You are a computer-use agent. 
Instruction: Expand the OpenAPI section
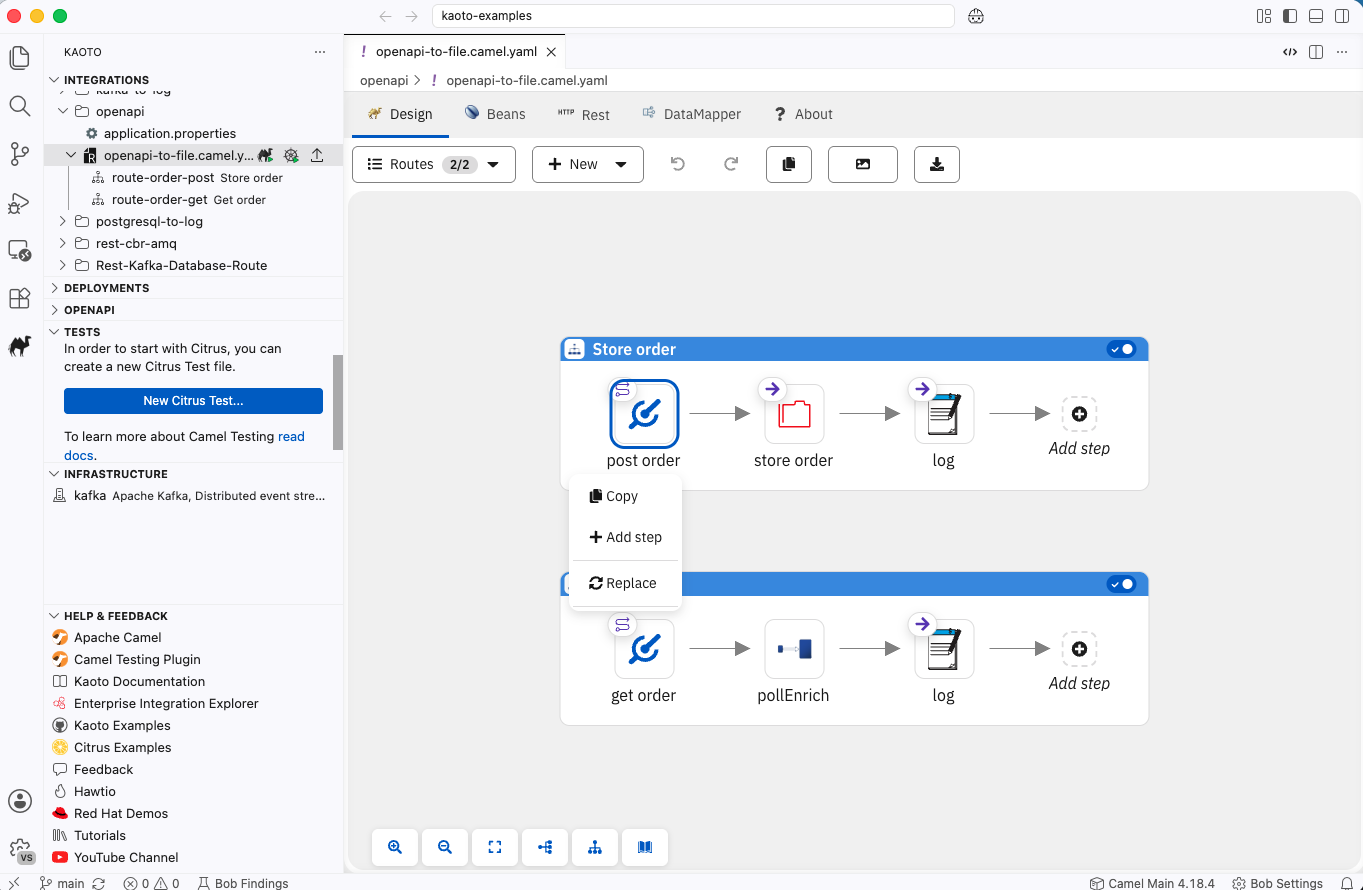(x=54, y=310)
